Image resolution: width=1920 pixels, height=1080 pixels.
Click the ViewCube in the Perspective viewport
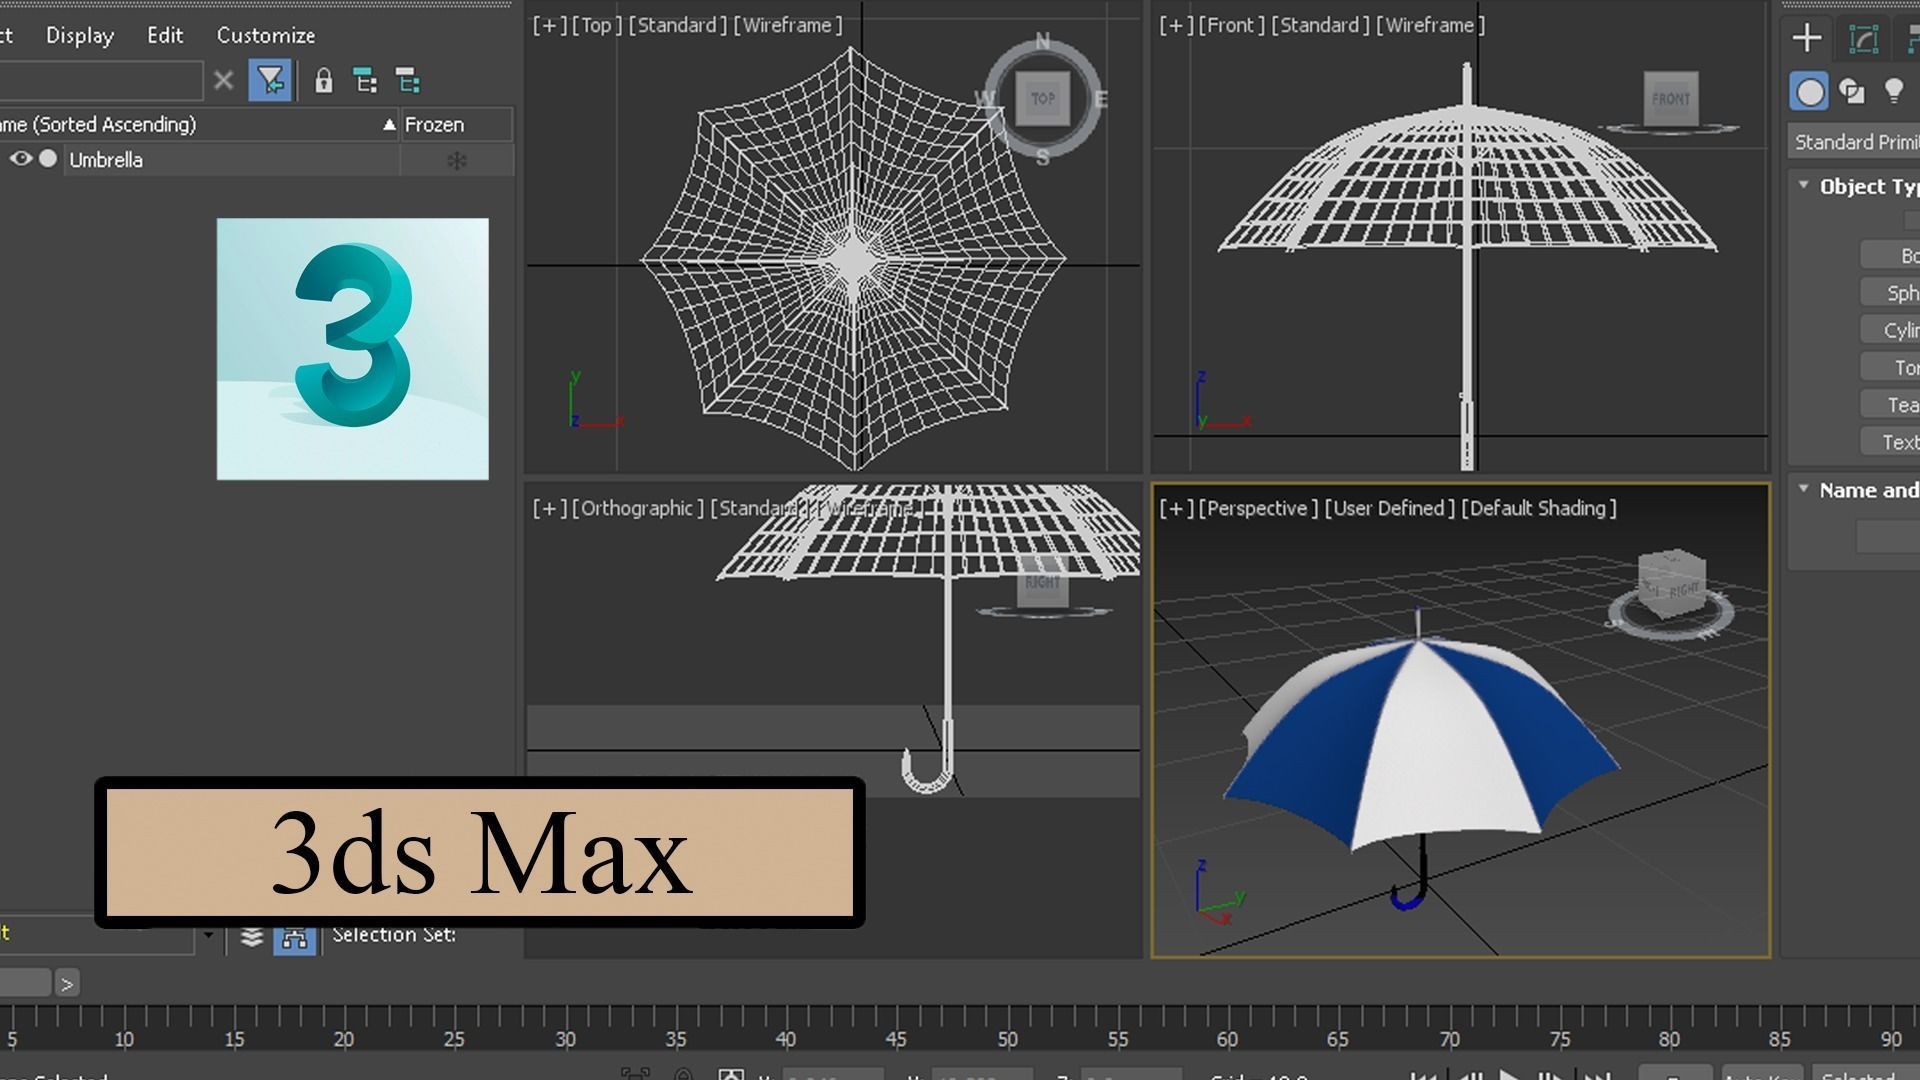(1672, 582)
